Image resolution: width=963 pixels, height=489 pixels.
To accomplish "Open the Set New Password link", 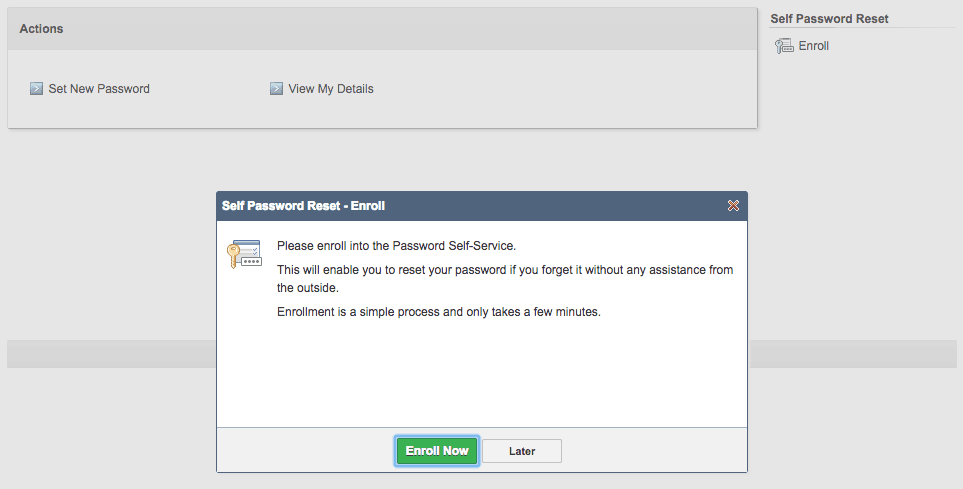I will [x=99, y=89].
